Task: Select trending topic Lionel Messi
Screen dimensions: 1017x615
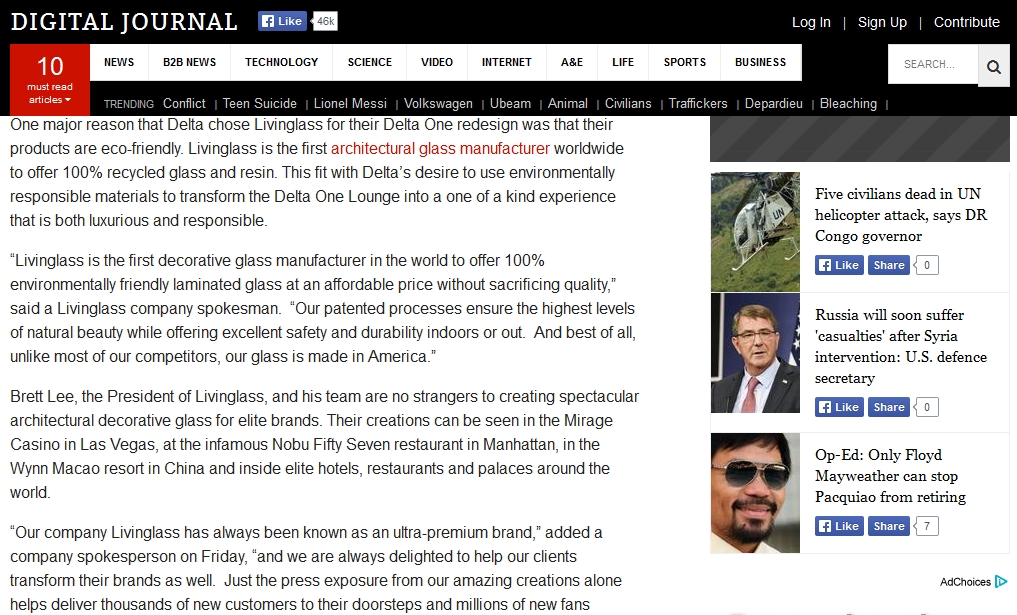Action: (350, 104)
